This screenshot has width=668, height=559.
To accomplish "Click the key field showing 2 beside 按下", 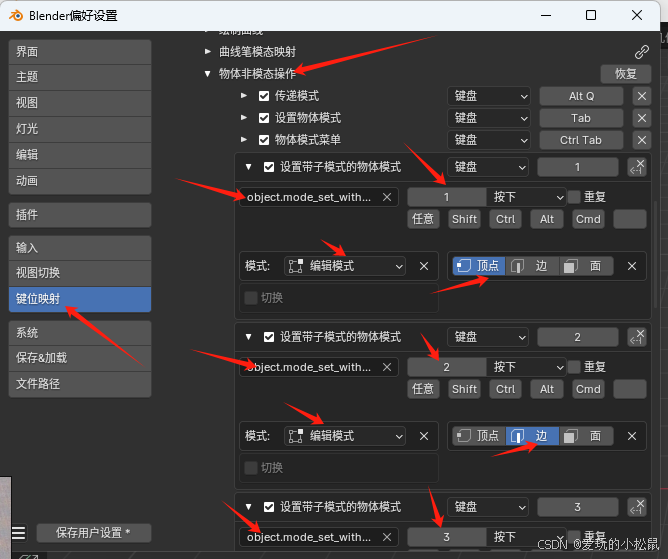I will pyautogui.click(x=446, y=367).
